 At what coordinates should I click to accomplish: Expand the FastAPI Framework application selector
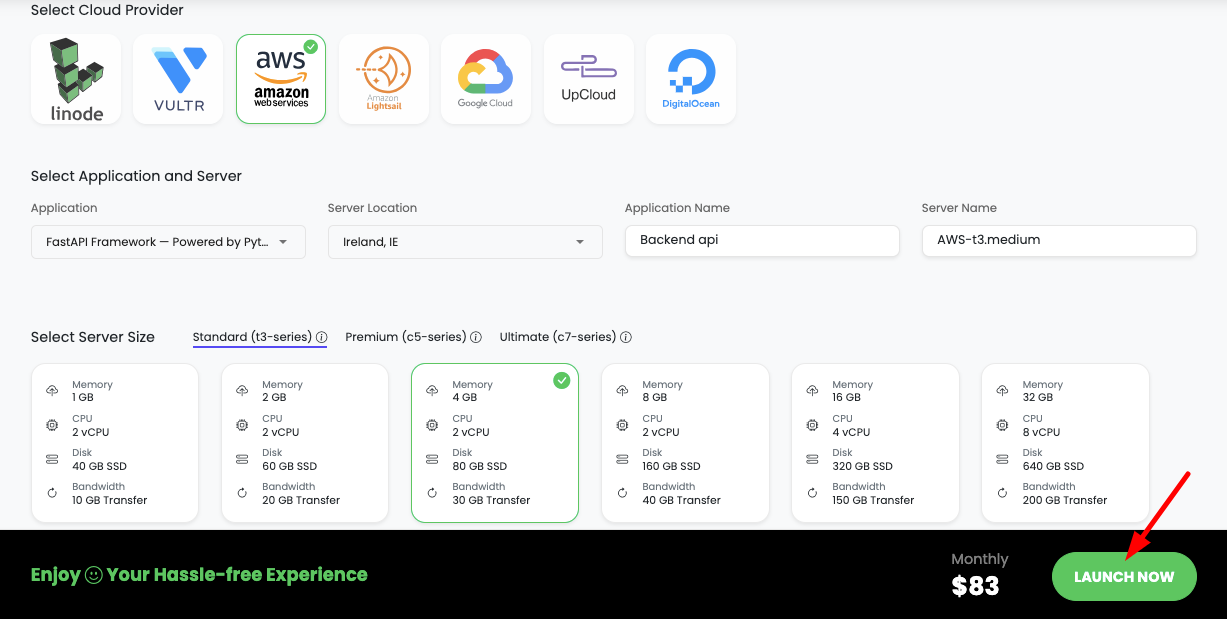pyautogui.click(x=281, y=241)
